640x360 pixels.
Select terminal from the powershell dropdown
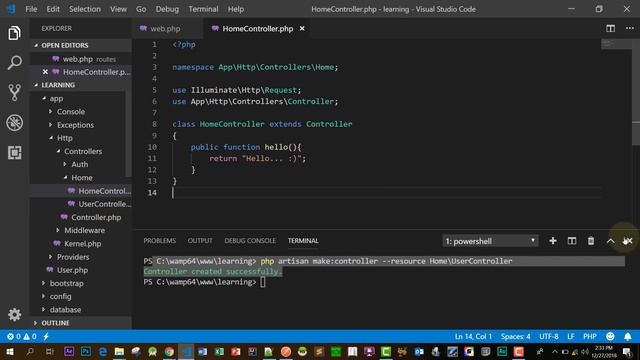(x=490, y=241)
